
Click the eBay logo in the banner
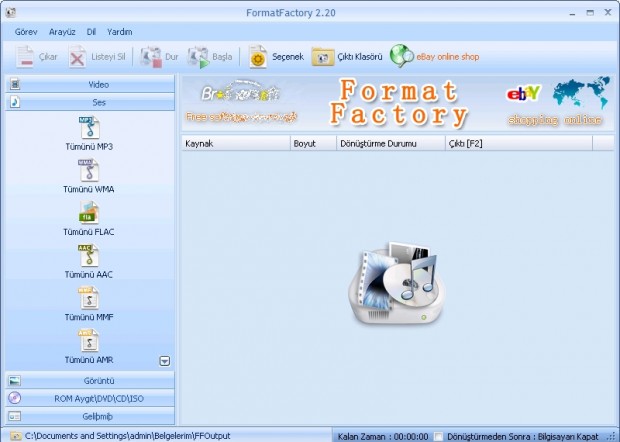coord(523,93)
